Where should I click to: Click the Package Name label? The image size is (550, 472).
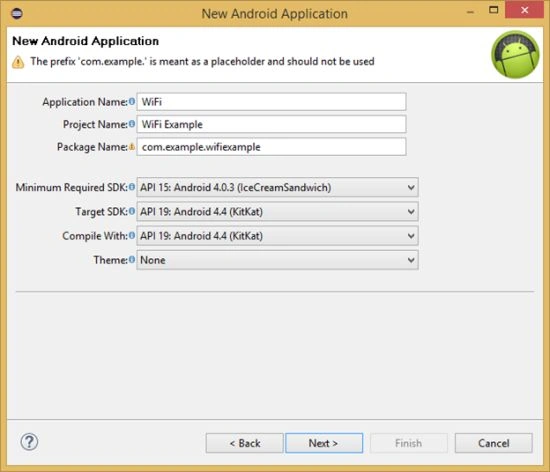pyautogui.click(x=92, y=147)
